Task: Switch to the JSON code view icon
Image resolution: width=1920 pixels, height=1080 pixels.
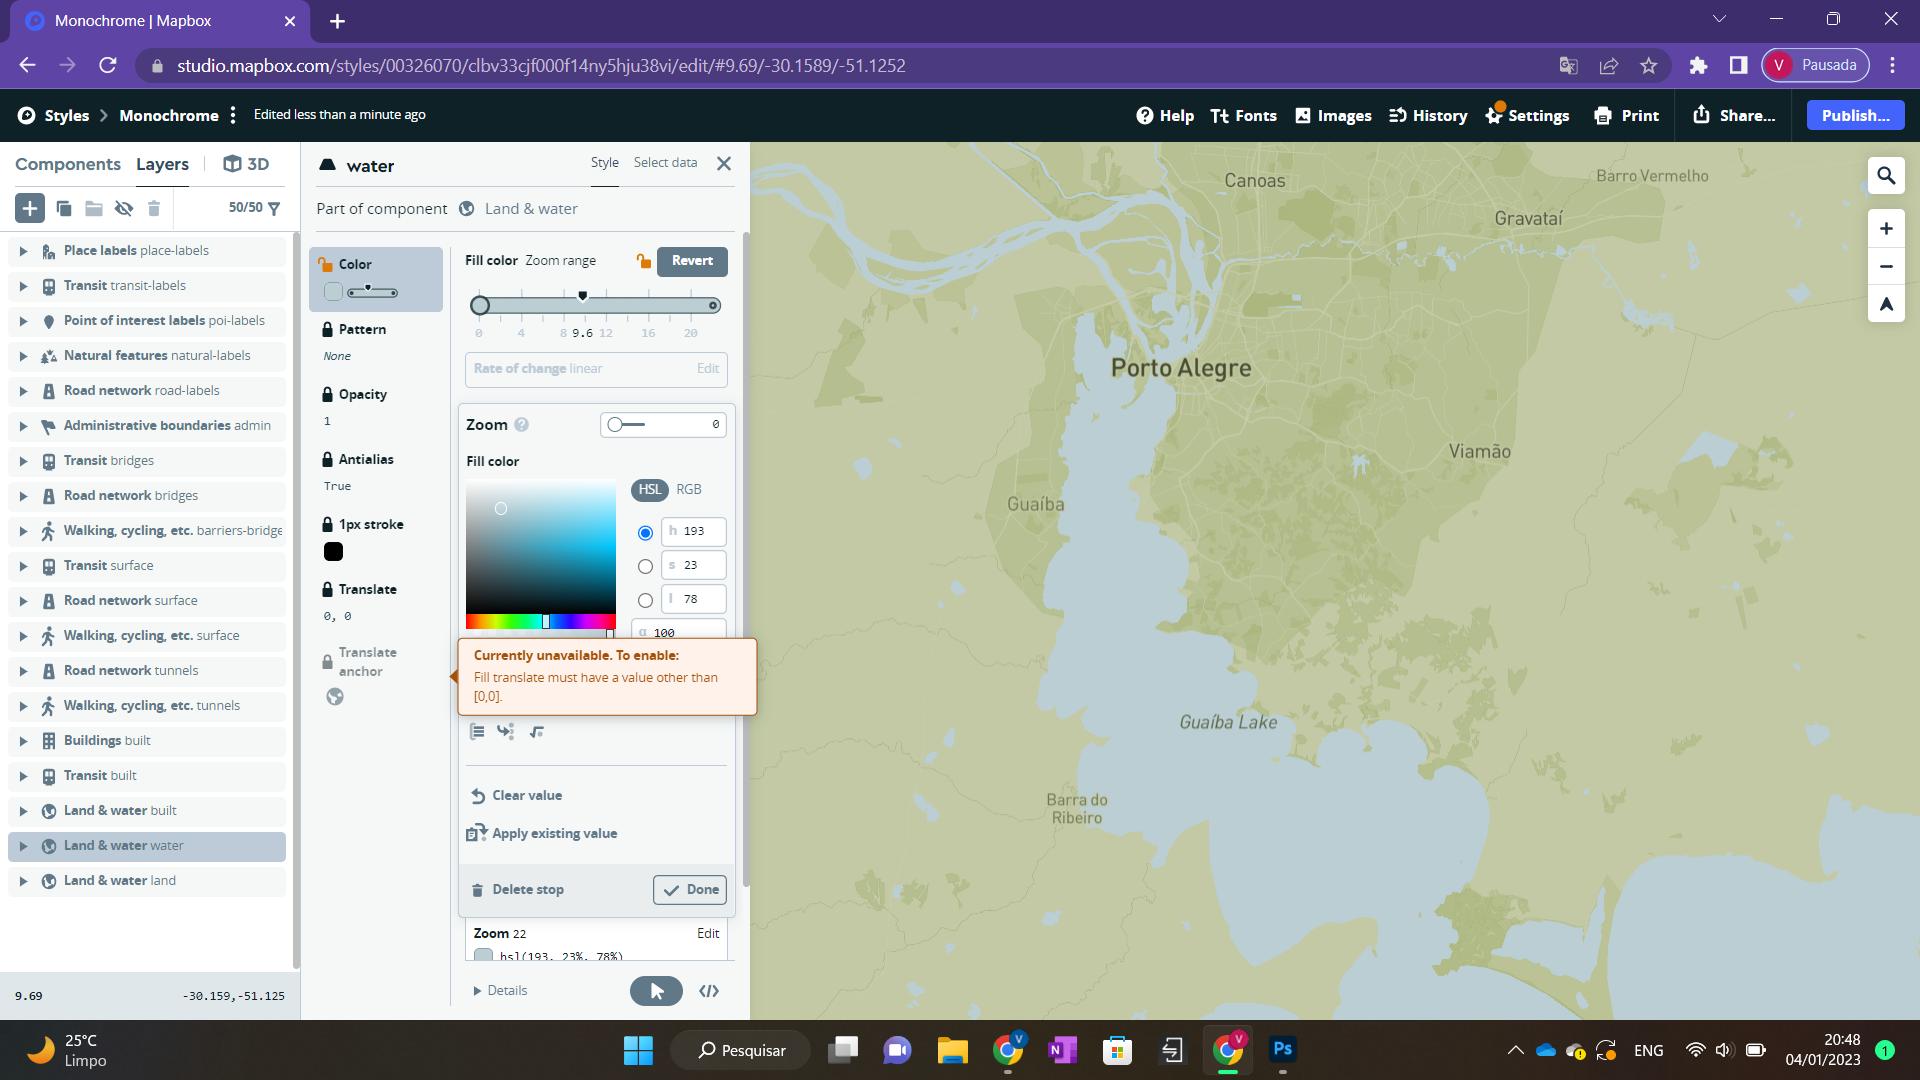Action: 709,991
